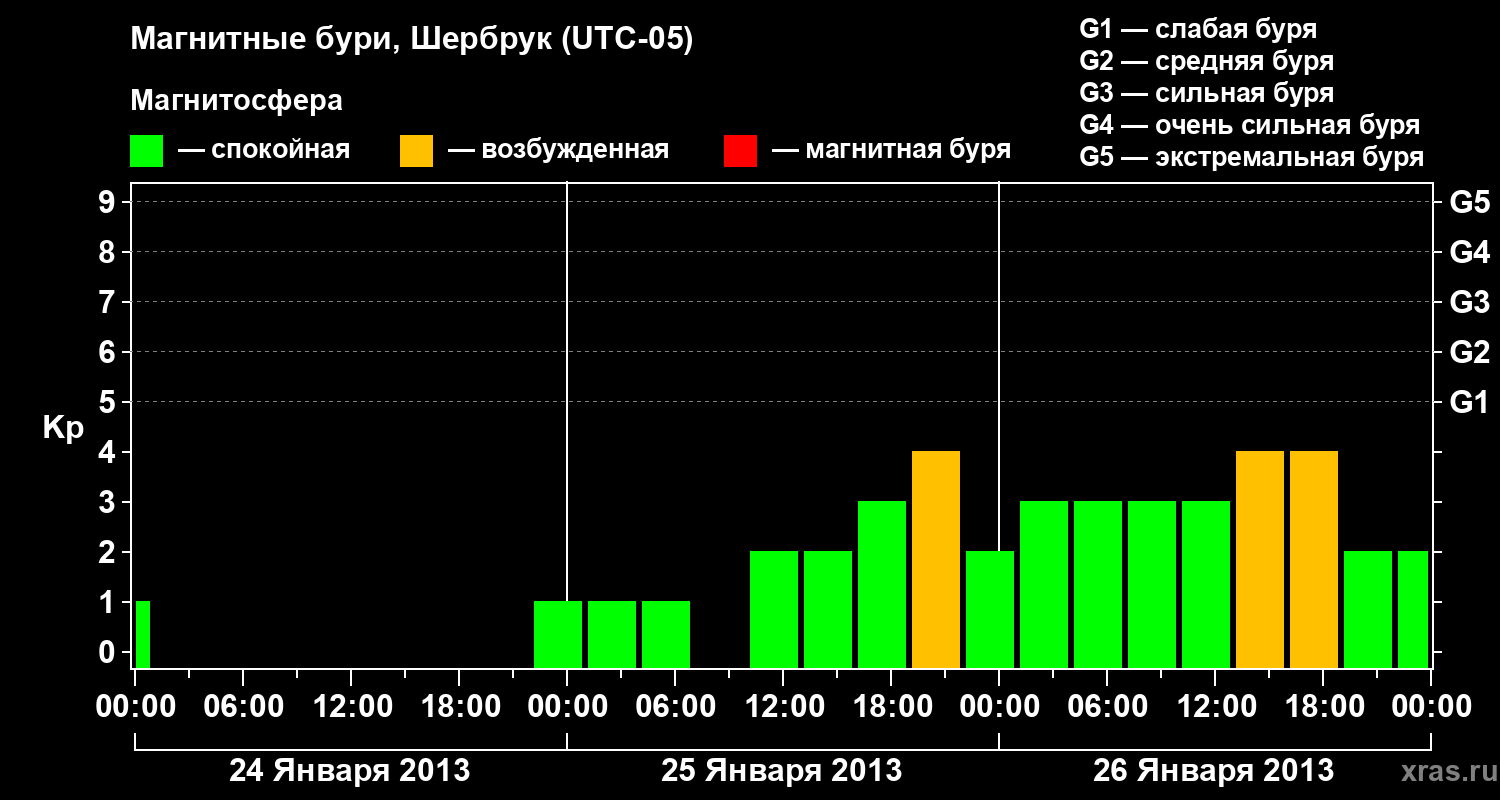Screen dimensions: 1500x800
Task: Click the last narrow green Kp 2 bar on 26 Января
Action: point(1413,609)
